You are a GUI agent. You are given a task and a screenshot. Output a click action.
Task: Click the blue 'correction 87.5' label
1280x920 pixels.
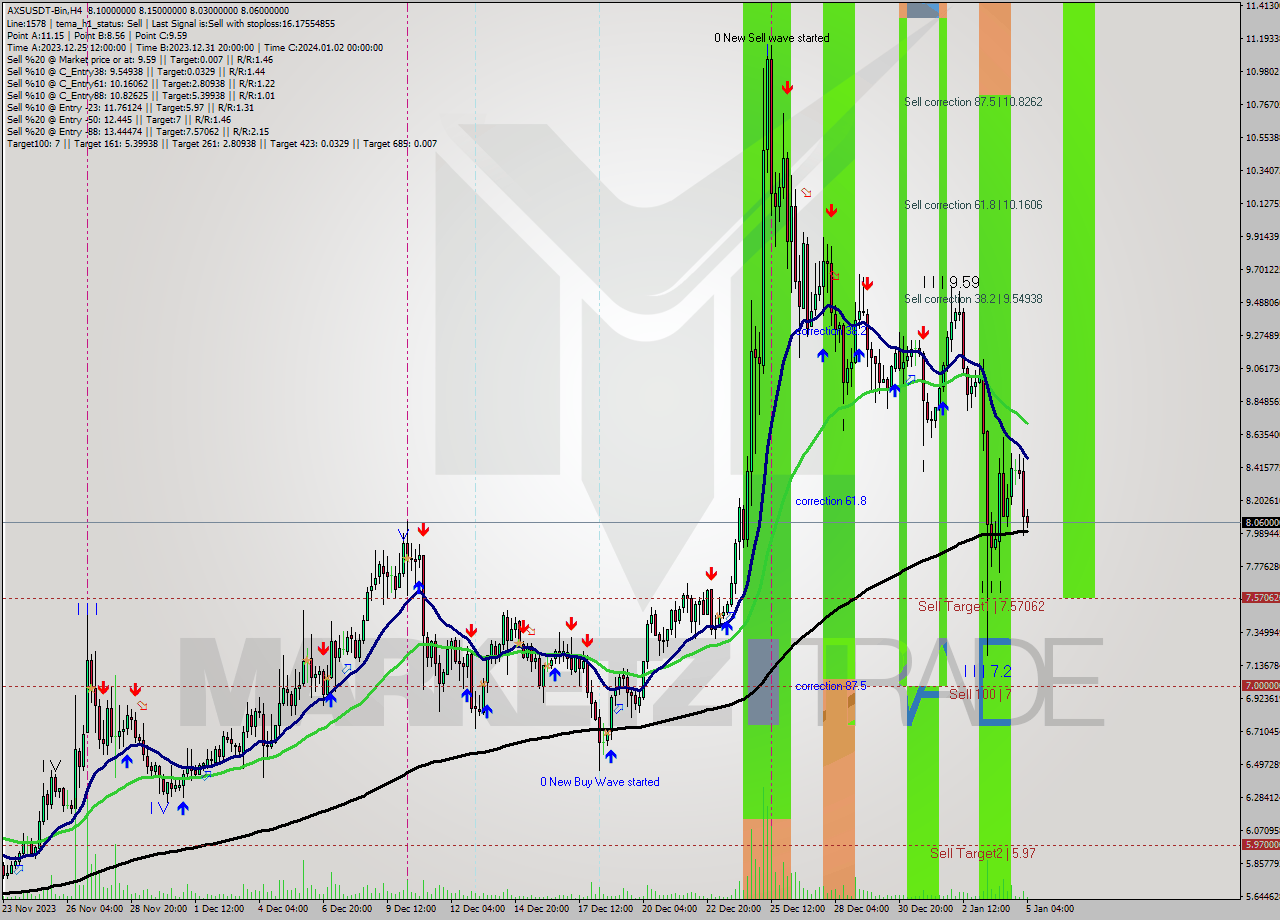click(x=831, y=686)
